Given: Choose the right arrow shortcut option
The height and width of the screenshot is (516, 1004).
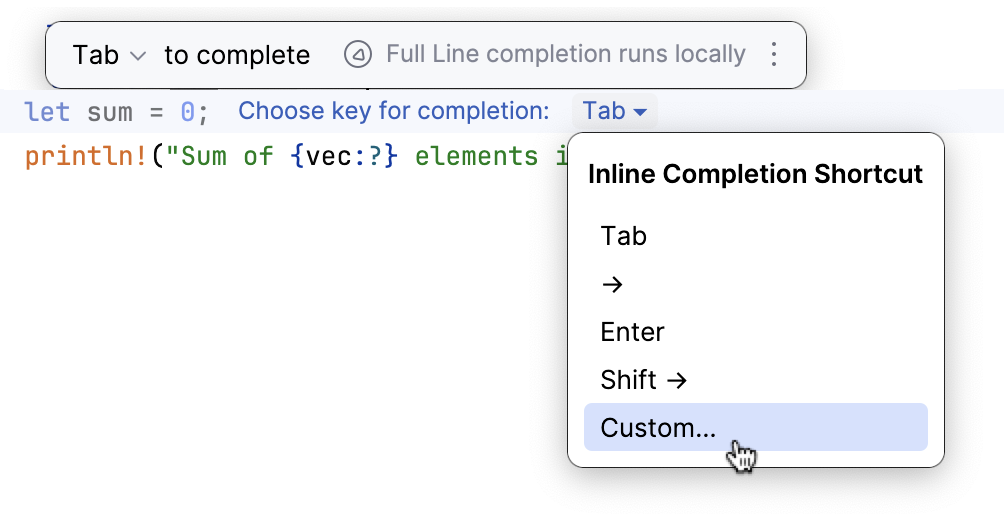Looking at the screenshot, I should [x=613, y=285].
